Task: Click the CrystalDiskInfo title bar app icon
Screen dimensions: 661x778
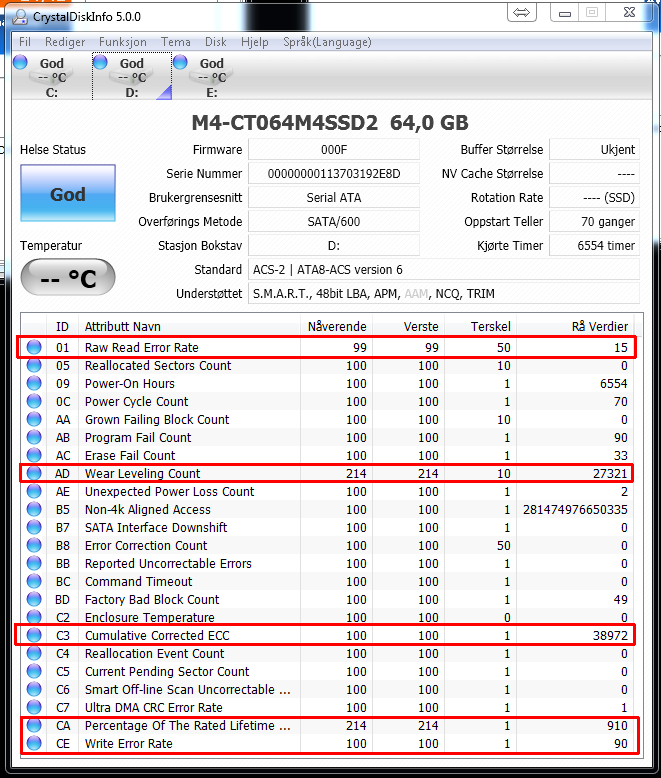Action: click(20, 17)
